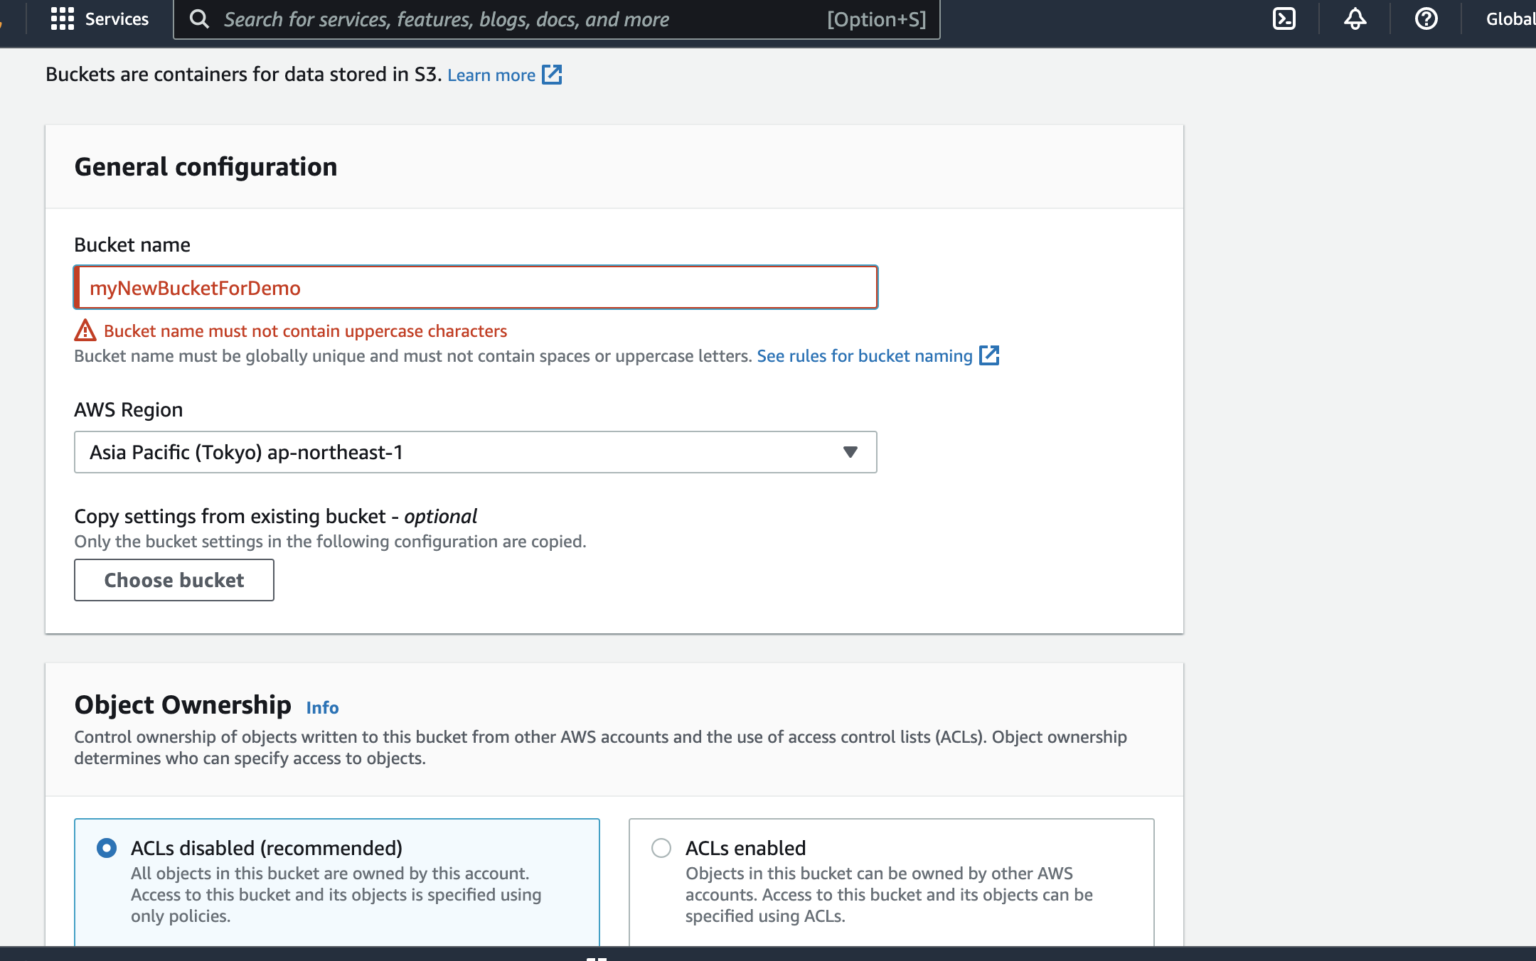Viewport: 1536px width, 961px height.
Task: Open the Learn more link about S3
Action: (x=491, y=74)
